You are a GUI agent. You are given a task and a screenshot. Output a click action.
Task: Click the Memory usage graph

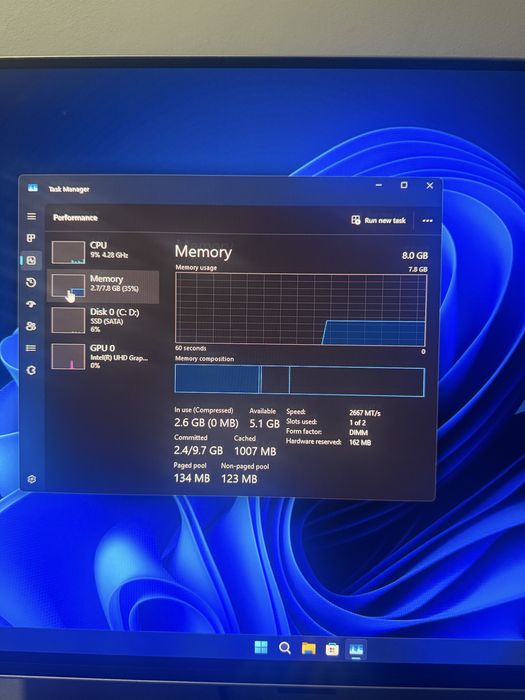pyautogui.click(x=300, y=309)
